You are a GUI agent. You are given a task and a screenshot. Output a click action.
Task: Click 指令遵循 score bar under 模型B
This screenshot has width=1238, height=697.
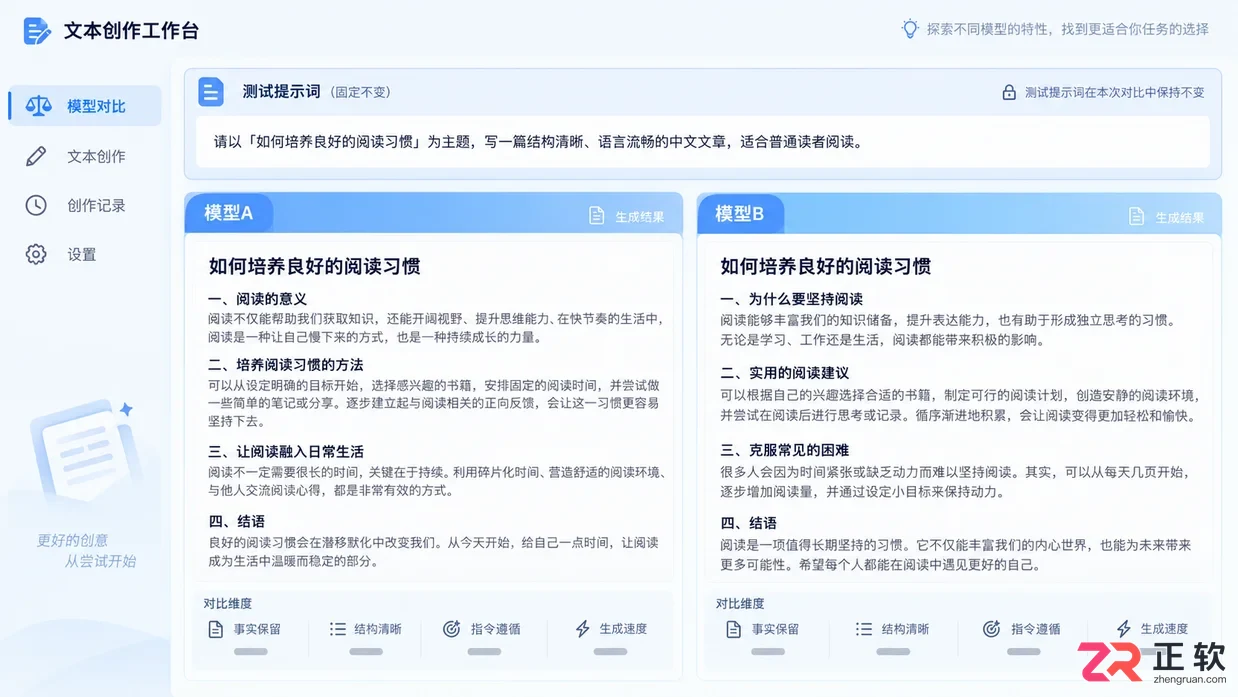1024,651
